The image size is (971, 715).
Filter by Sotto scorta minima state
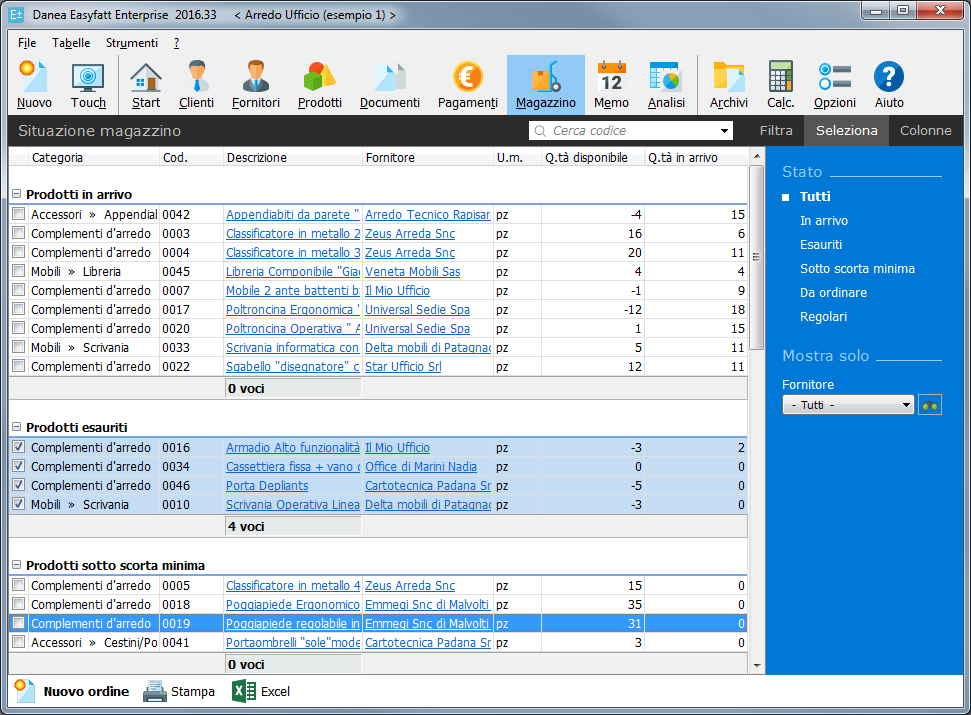pos(857,268)
